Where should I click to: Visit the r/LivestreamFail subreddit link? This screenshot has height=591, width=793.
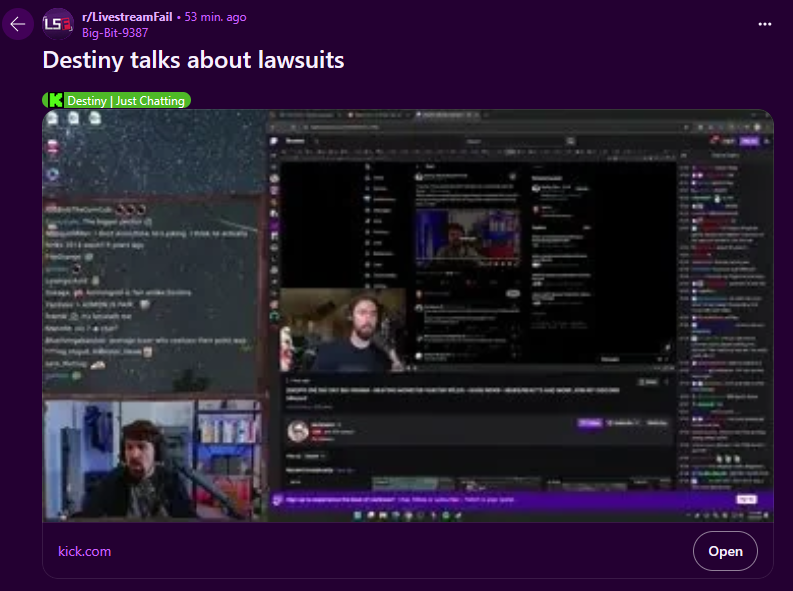127,17
